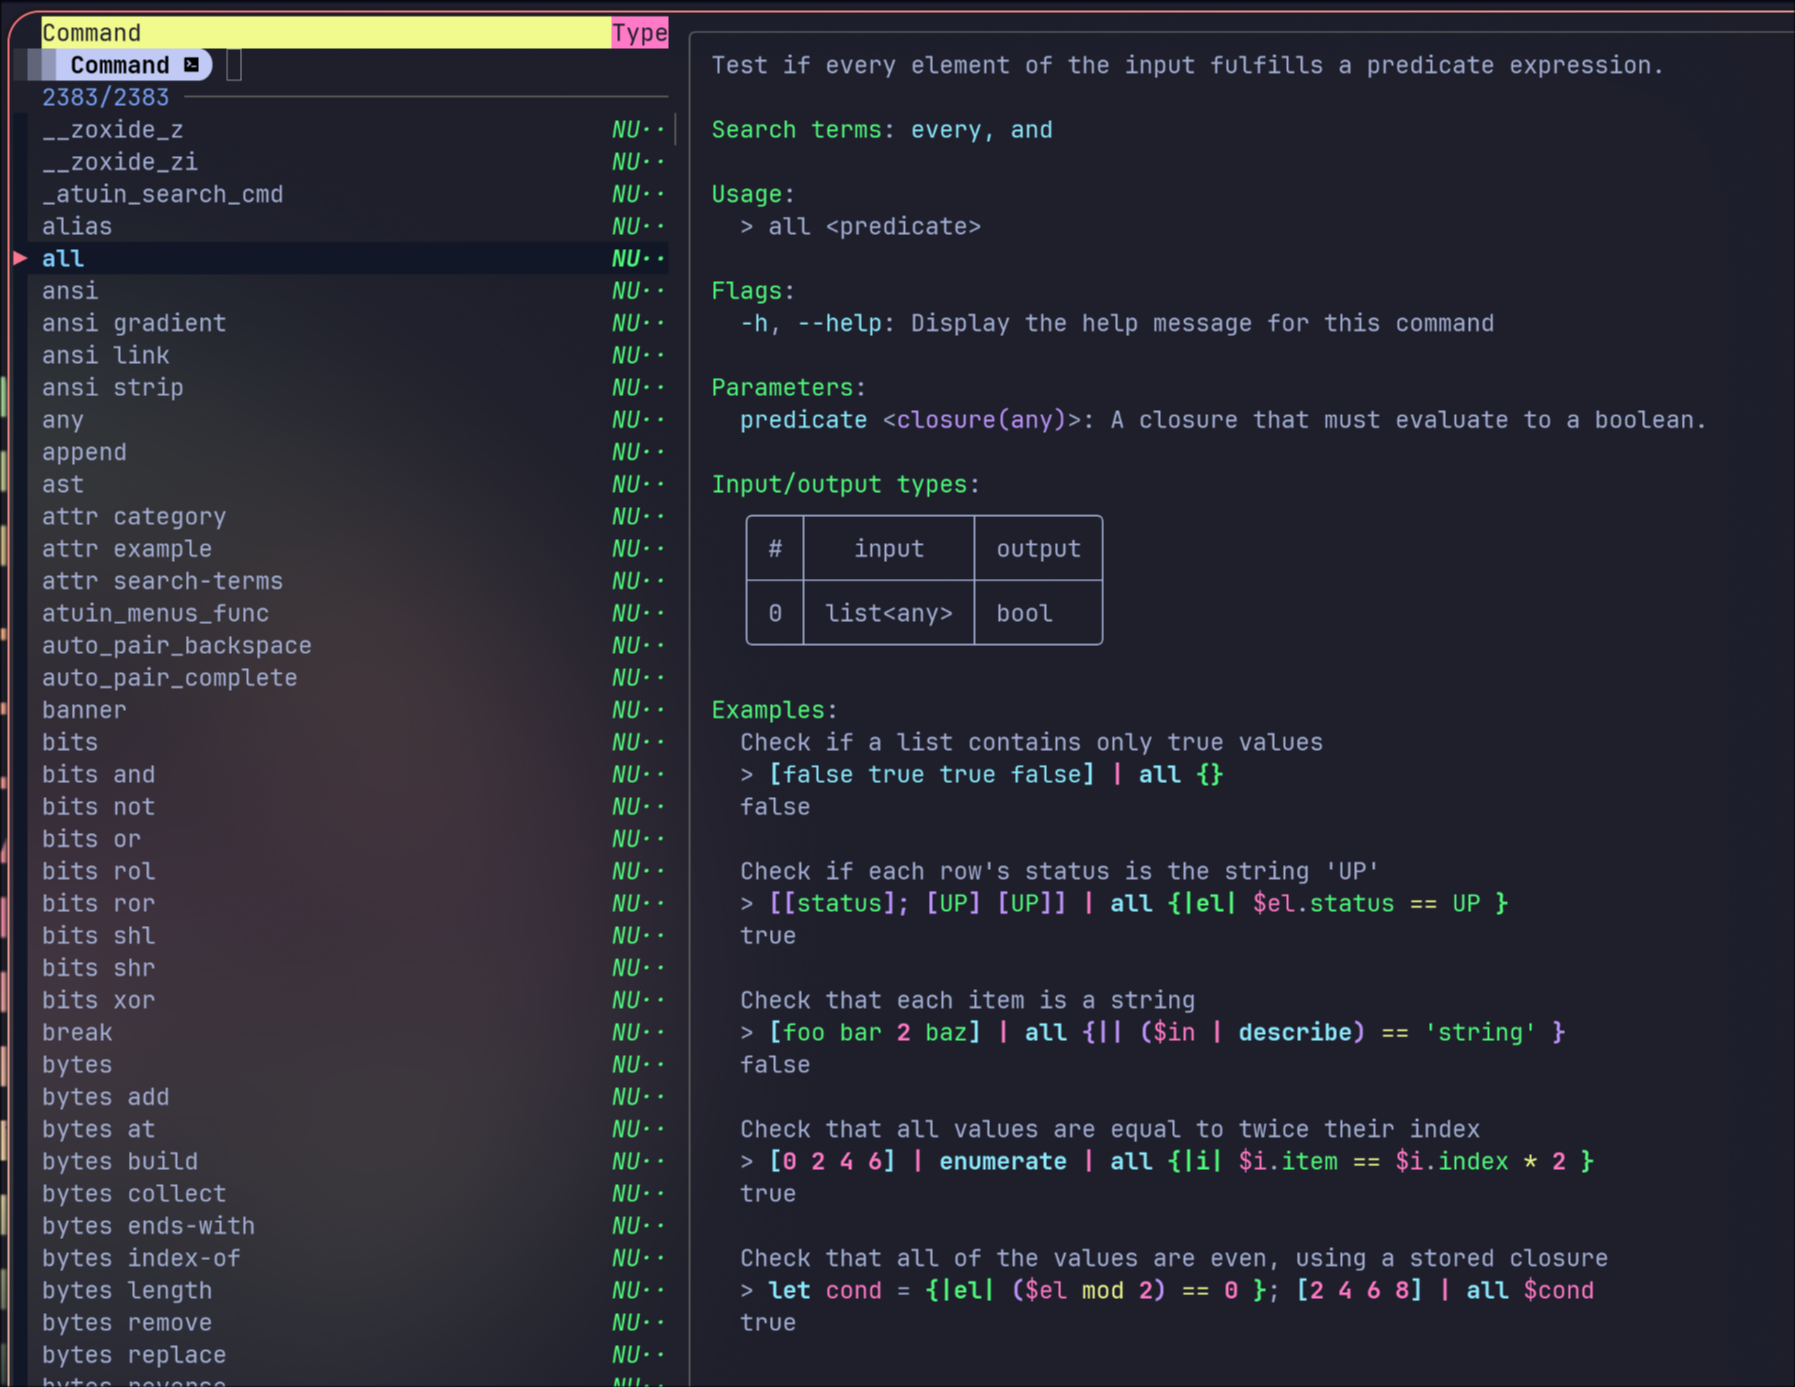
Task: Click the NU type badge for 'bytes build'
Action: pos(637,1161)
